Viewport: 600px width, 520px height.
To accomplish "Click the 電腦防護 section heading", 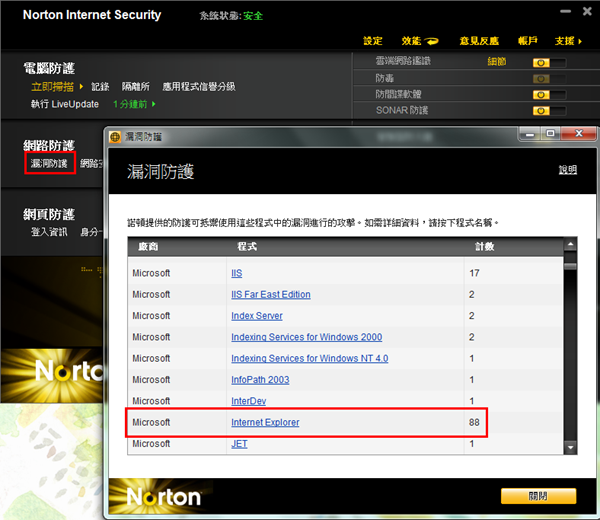I will (x=49, y=68).
